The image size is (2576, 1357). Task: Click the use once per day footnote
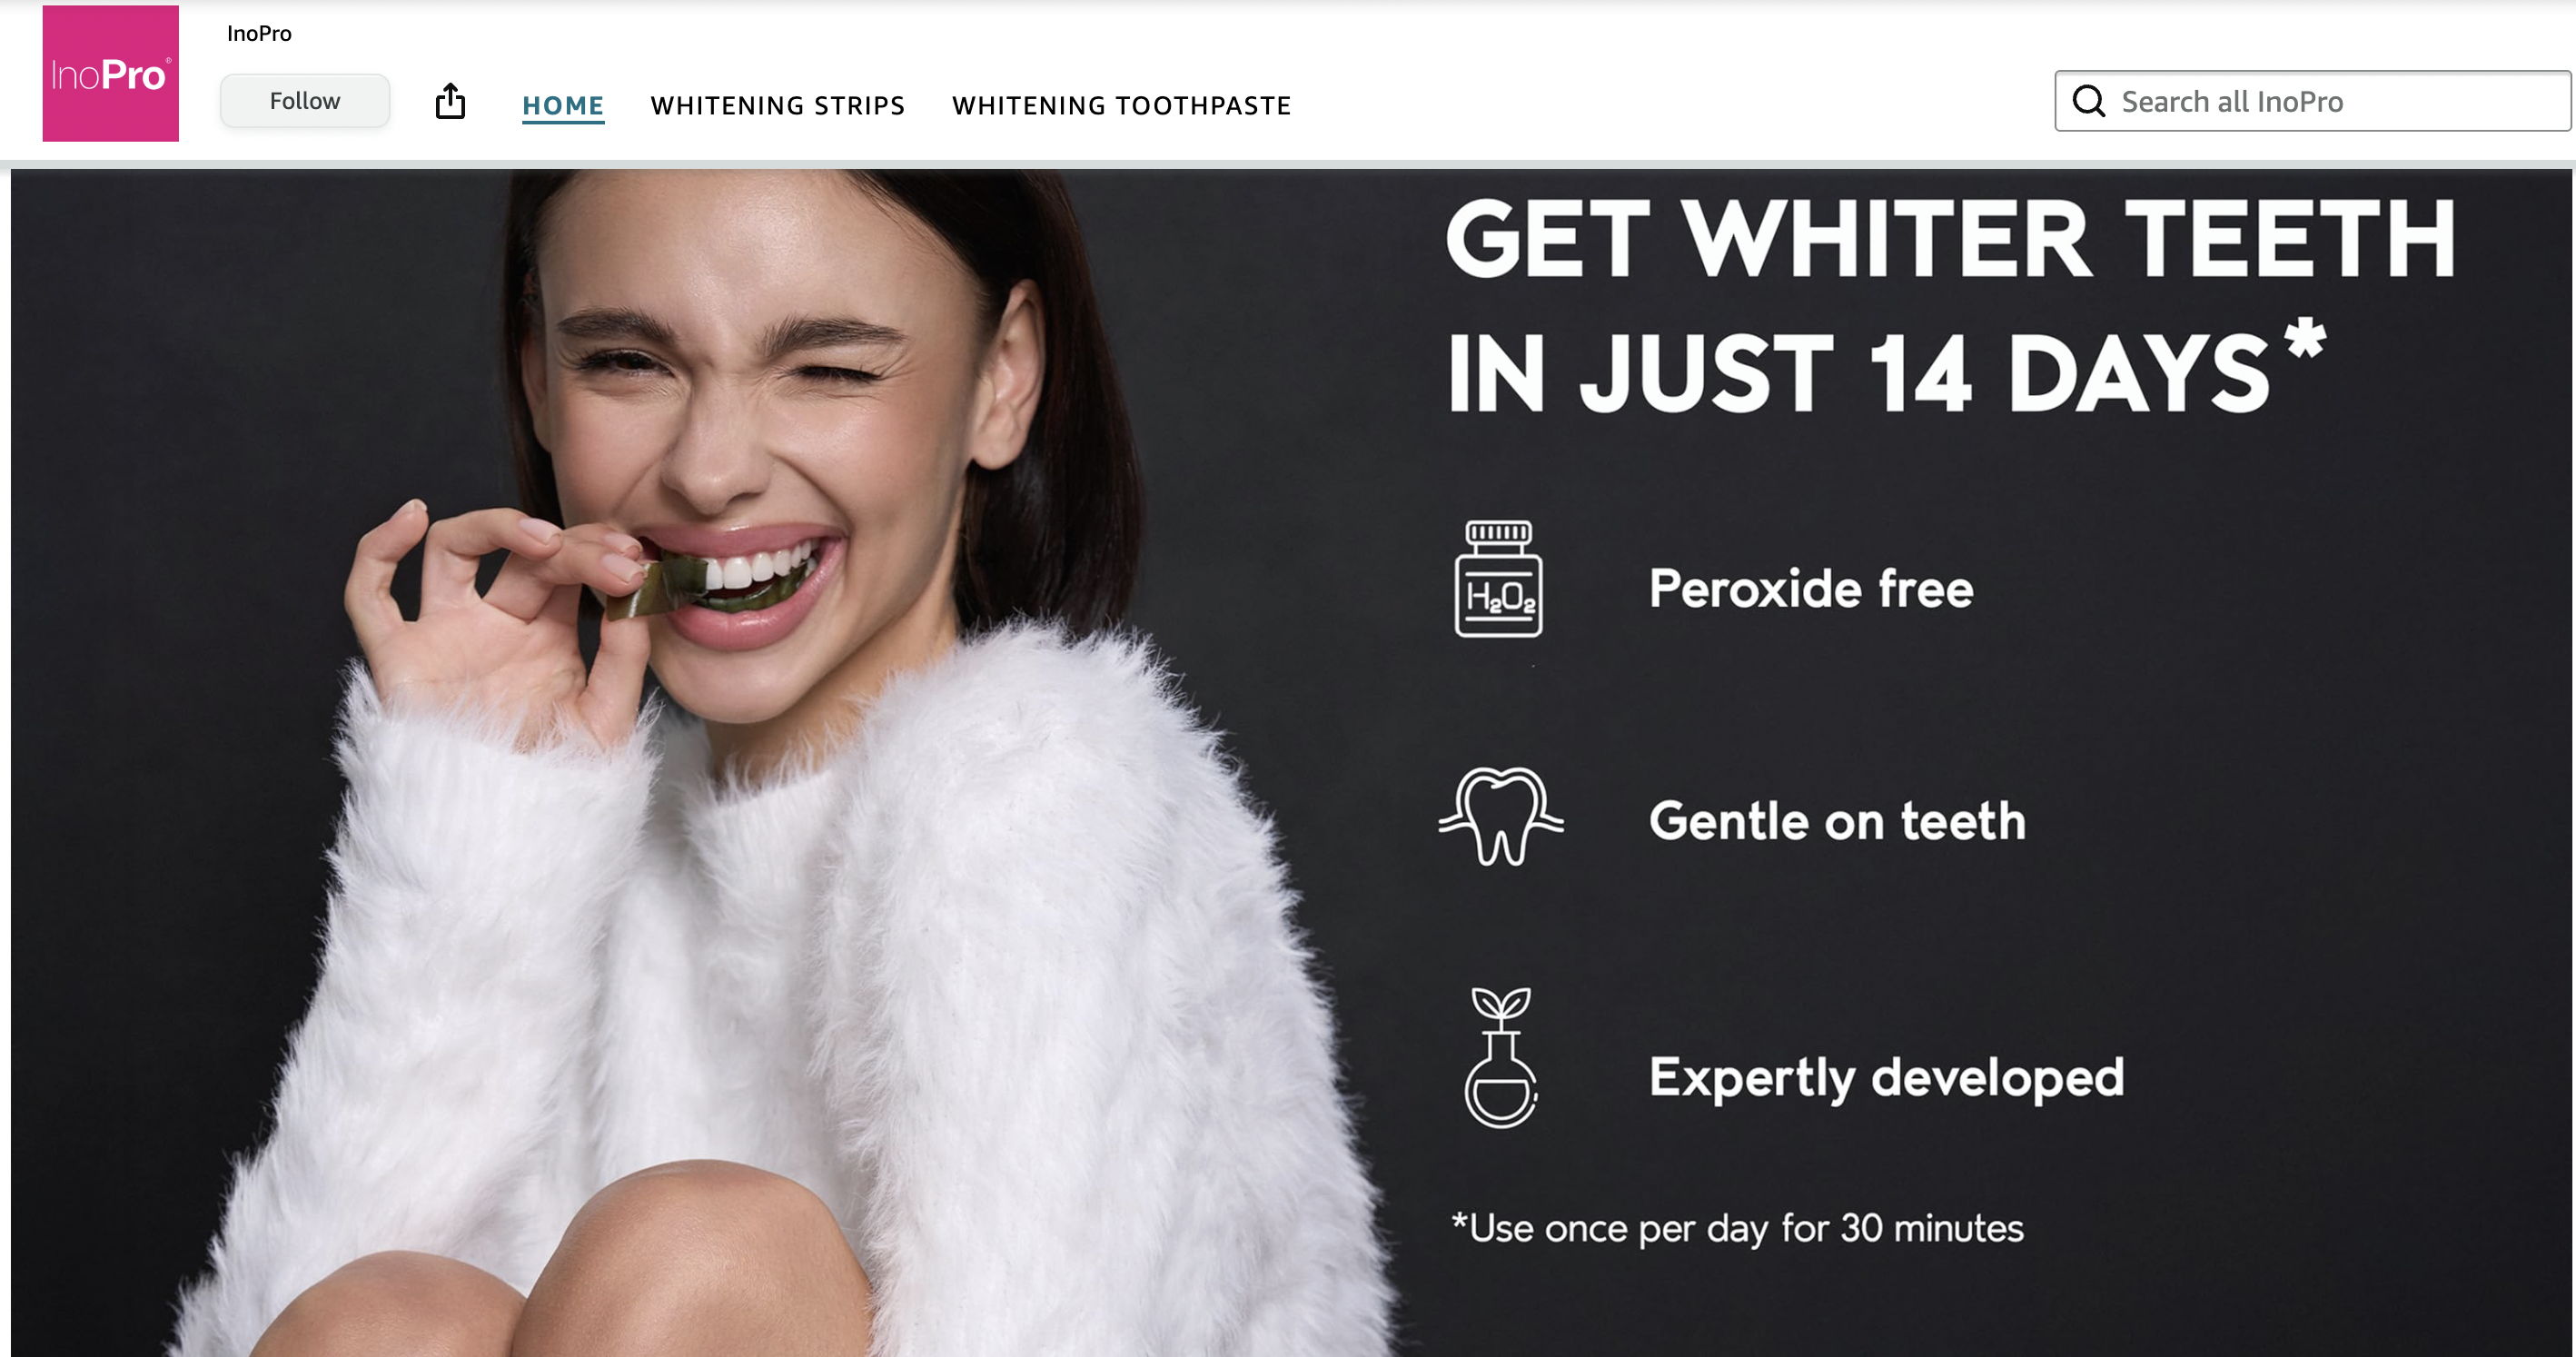[1738, 1228]
